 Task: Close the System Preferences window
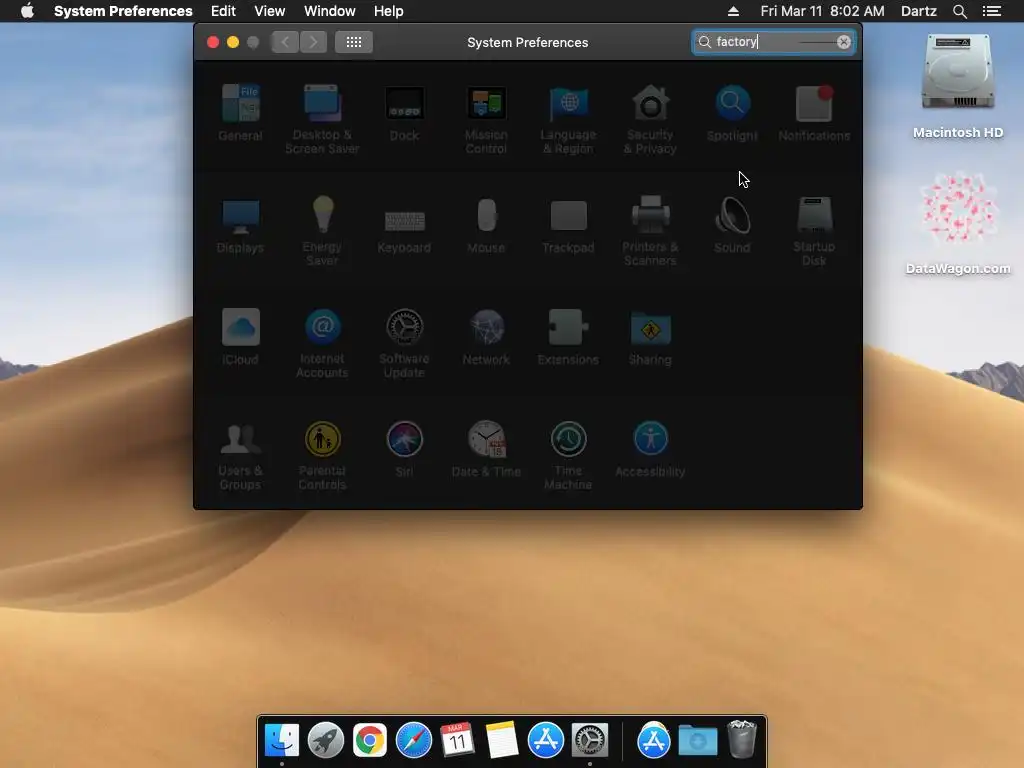(213, 42)
